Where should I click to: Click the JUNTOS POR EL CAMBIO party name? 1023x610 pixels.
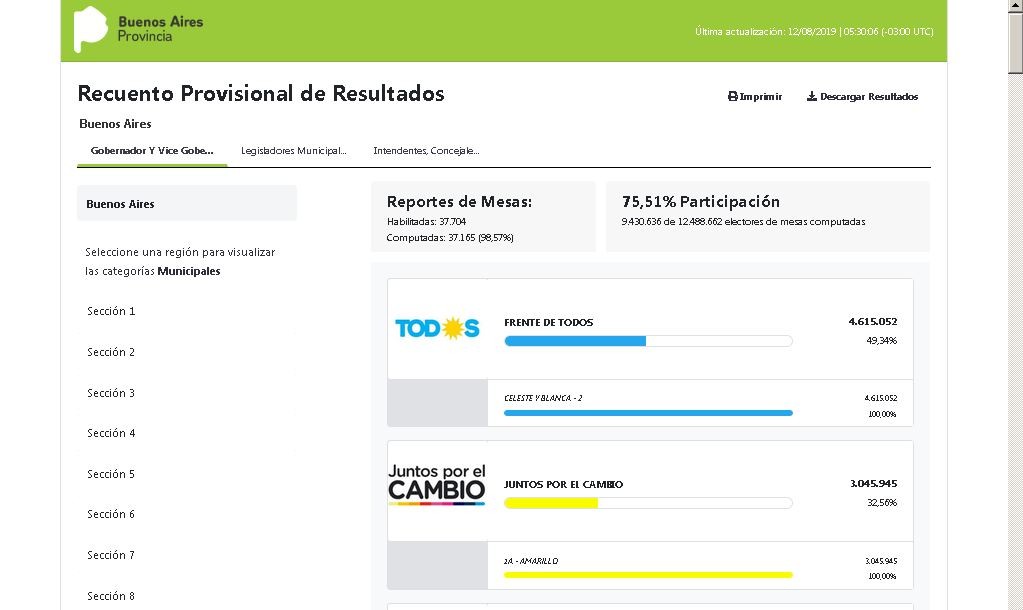(x=564, y=485)
